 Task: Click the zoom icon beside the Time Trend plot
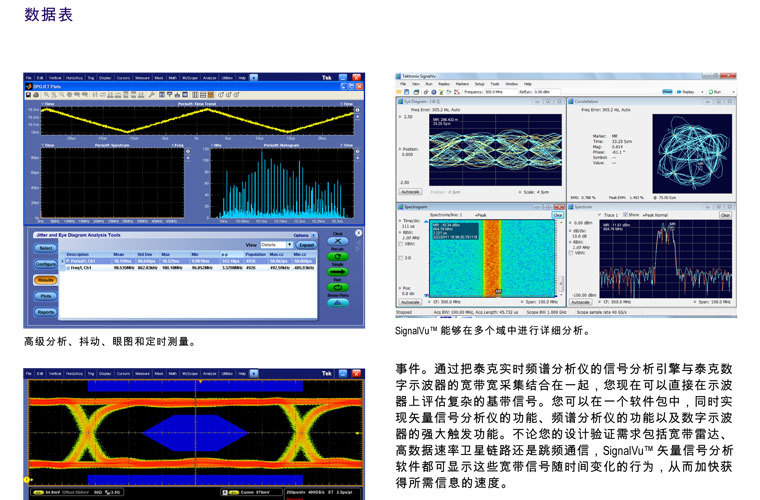(358, 110)
